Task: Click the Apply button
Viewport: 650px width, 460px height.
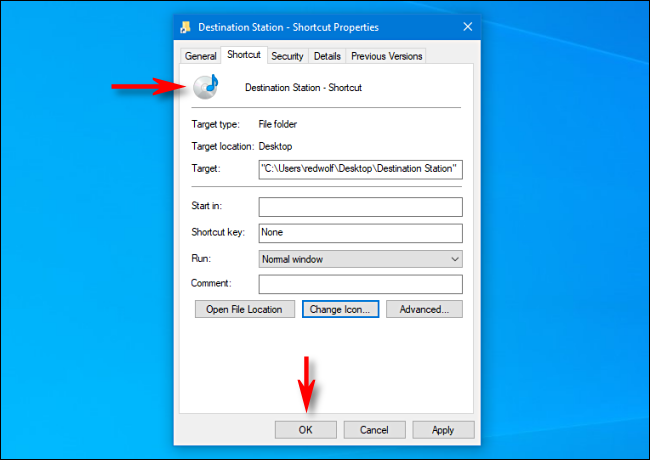Action: click(x=443, y=430)
